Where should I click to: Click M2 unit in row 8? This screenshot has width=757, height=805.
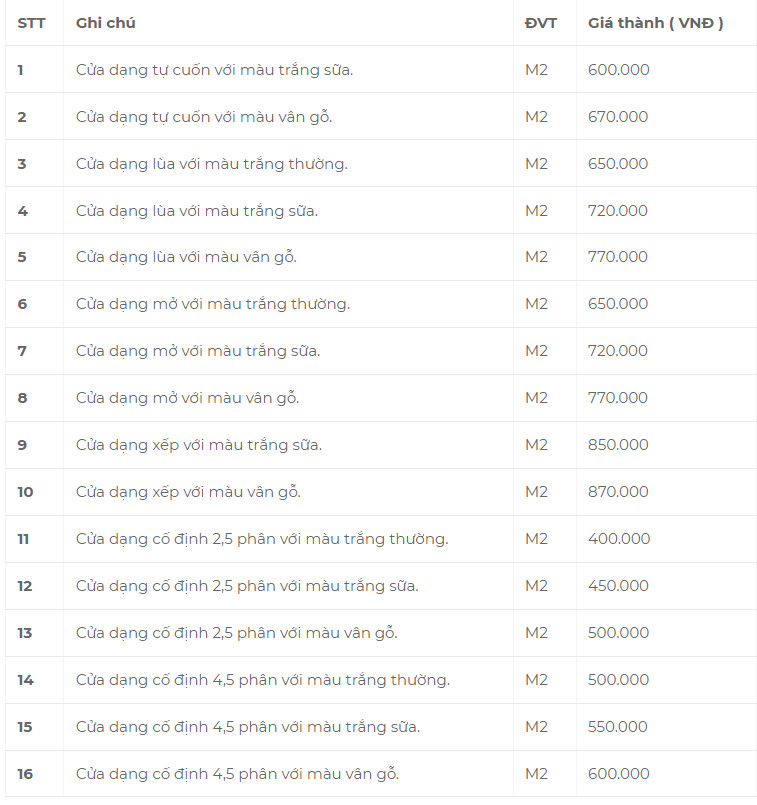point(536,398)
